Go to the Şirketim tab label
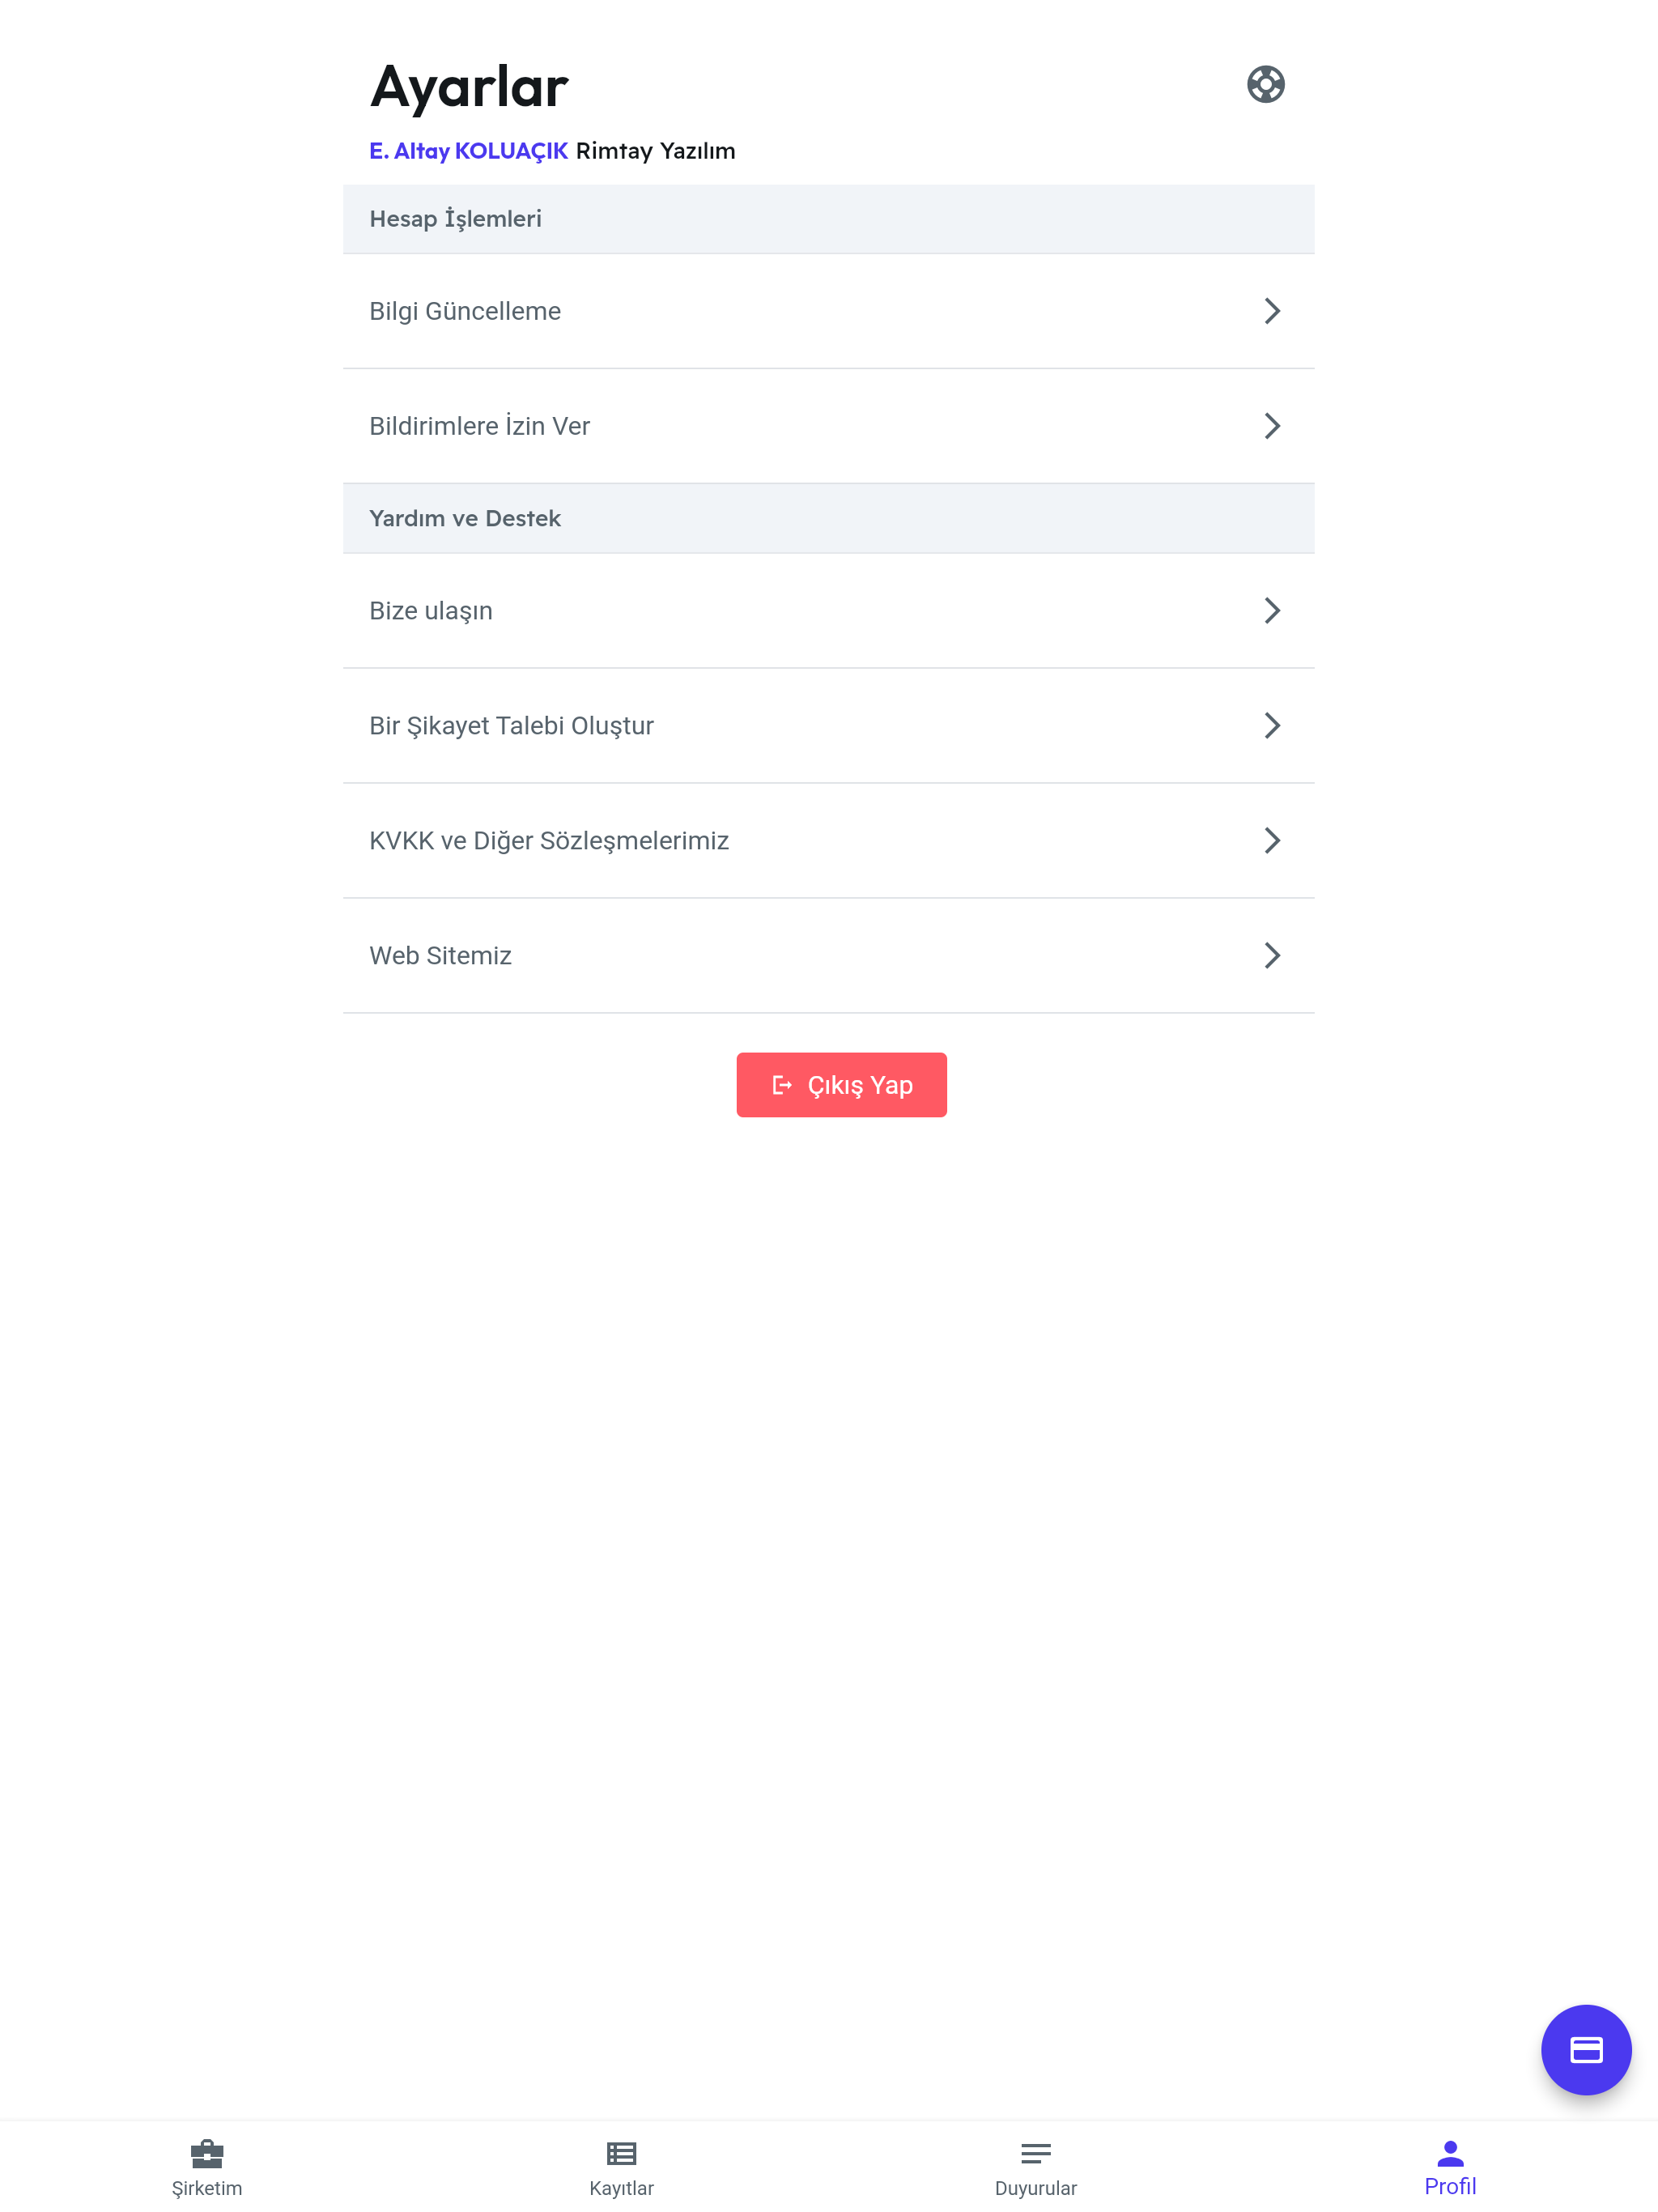Screen dimensions: 1658x2212 207,2188
